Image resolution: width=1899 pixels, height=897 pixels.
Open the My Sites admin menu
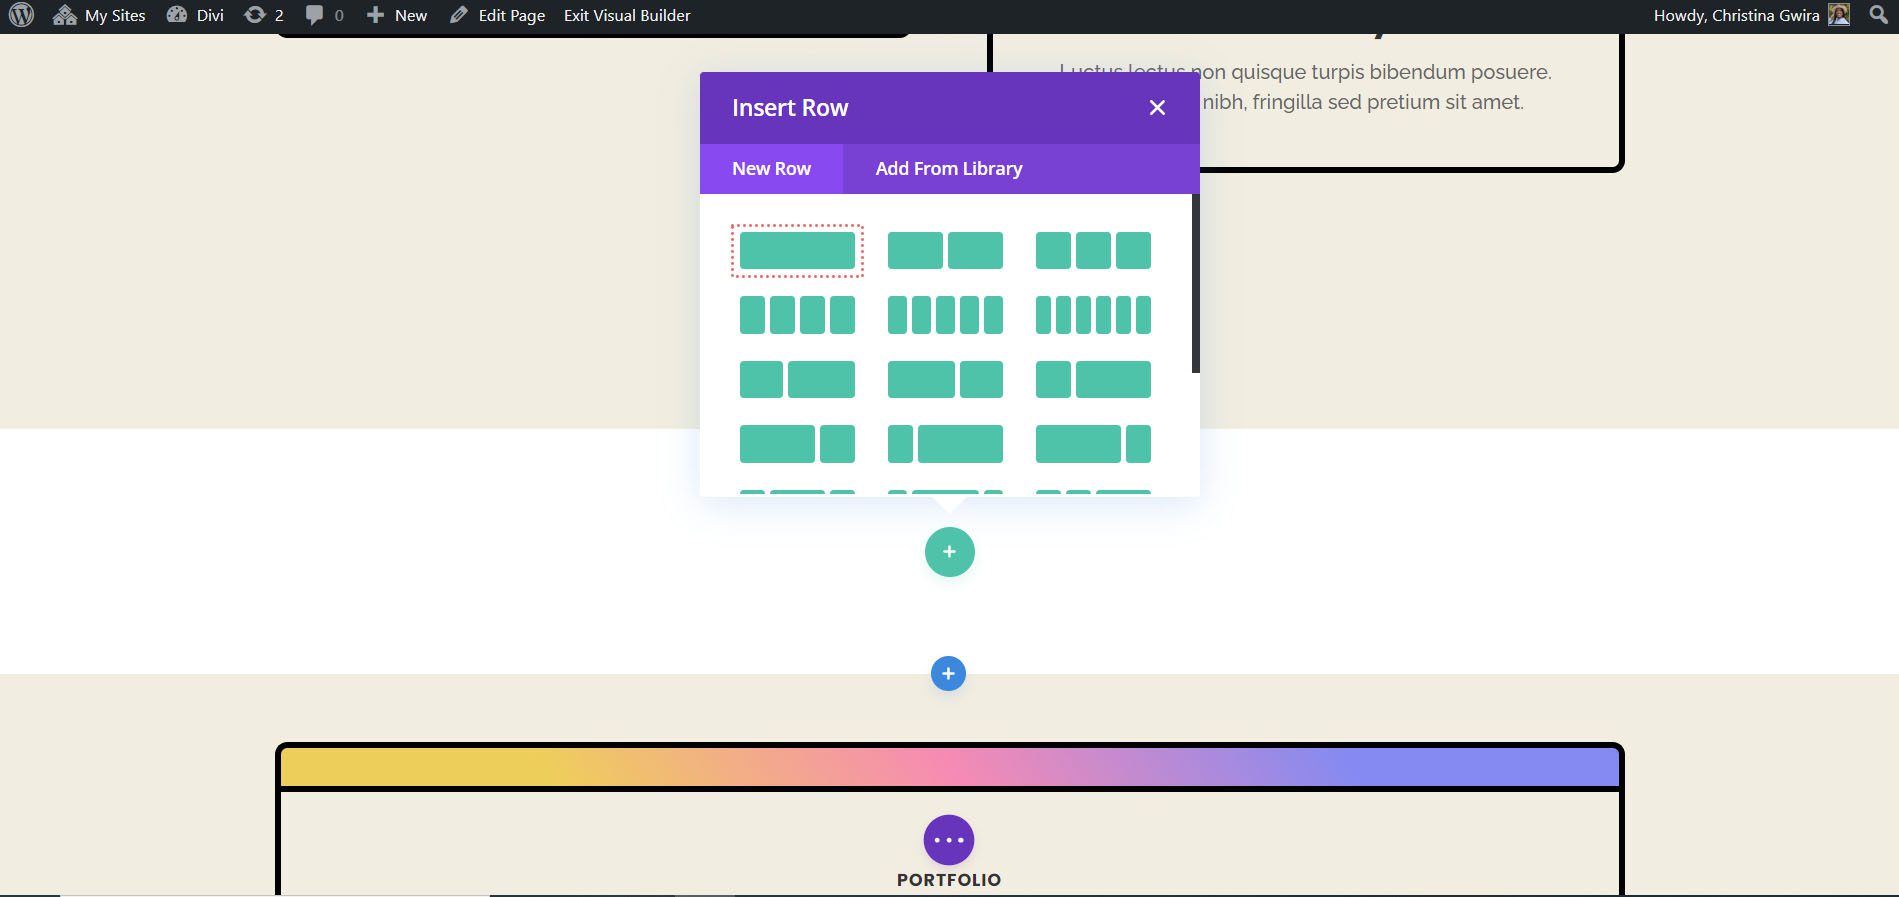[100, 16]
